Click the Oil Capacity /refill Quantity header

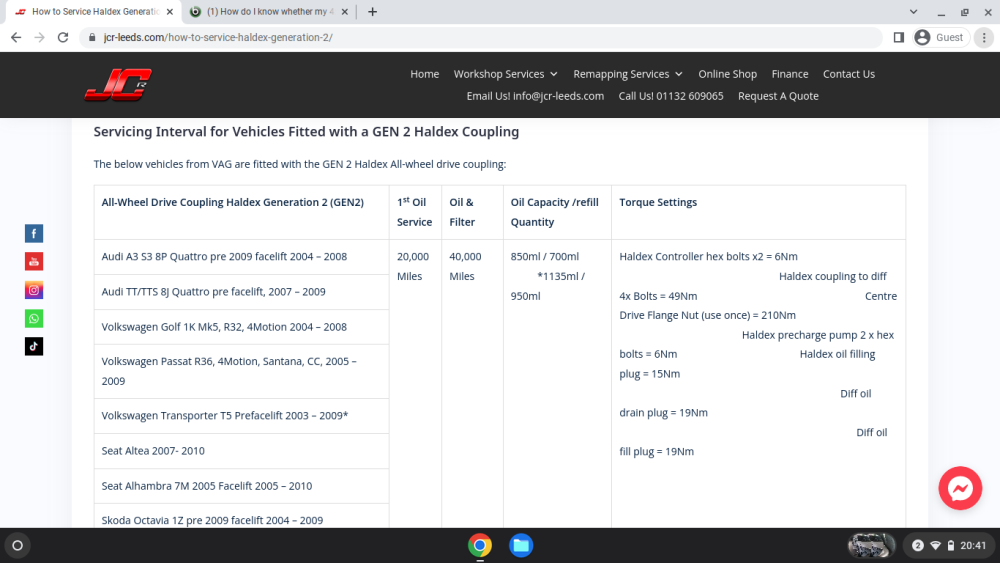coord(557,212)
